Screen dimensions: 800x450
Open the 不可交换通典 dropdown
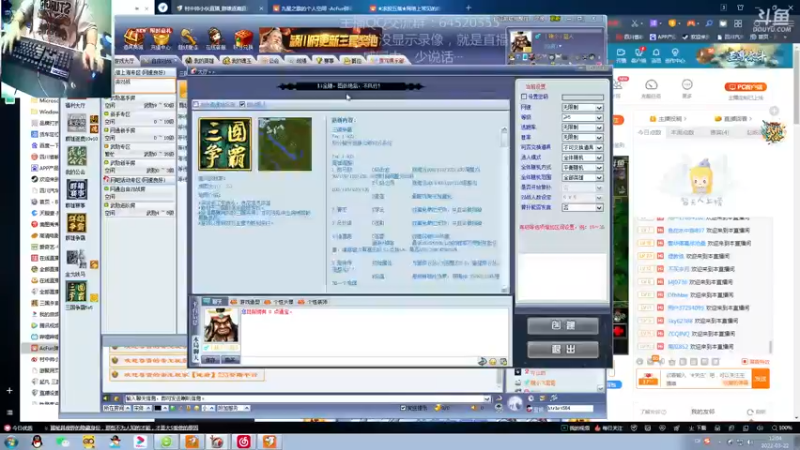(x=583, y=147)
